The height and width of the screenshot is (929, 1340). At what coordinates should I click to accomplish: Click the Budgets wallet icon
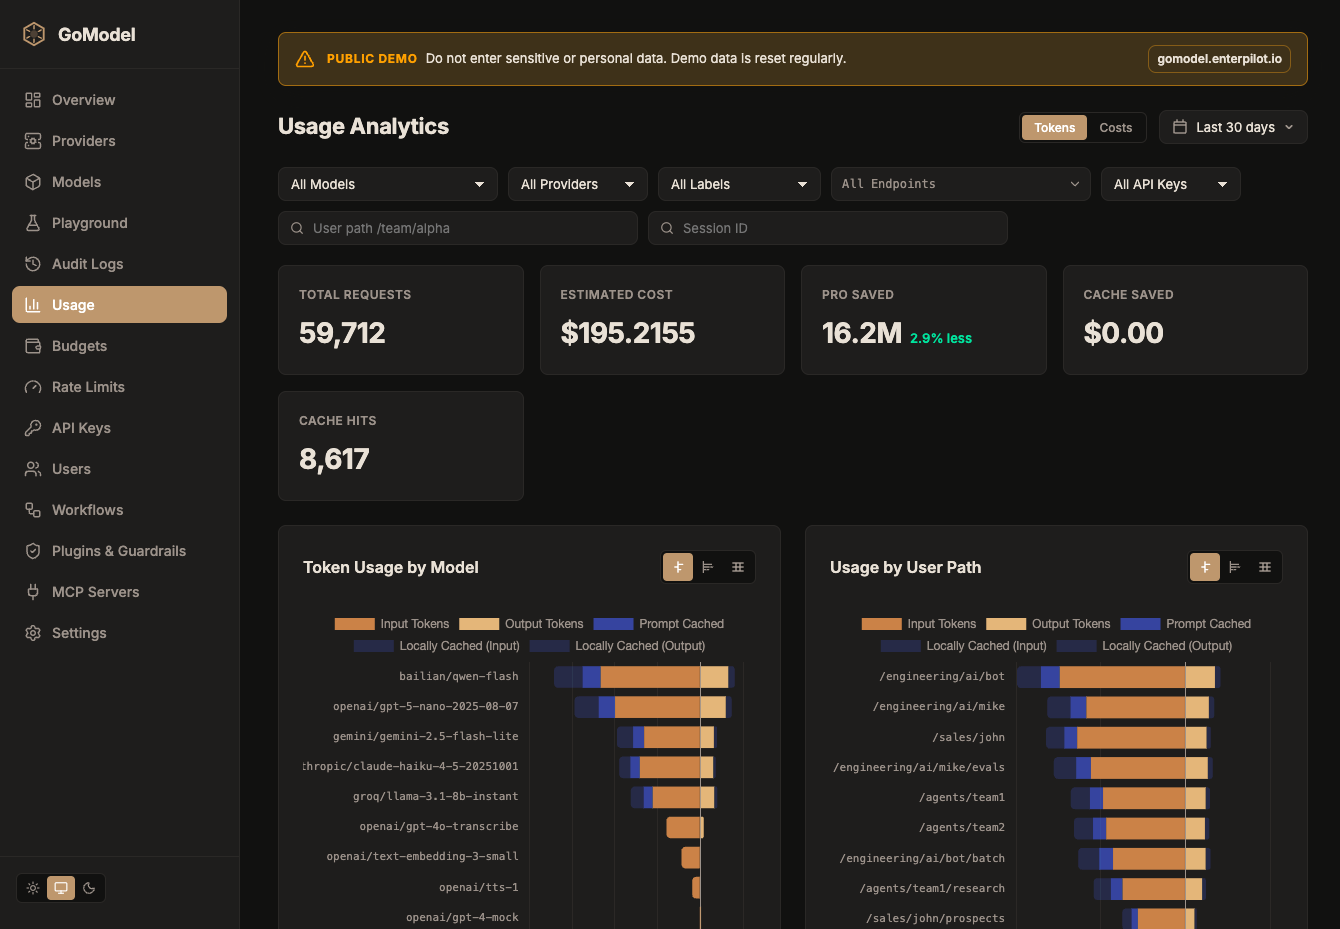point(33,346)
